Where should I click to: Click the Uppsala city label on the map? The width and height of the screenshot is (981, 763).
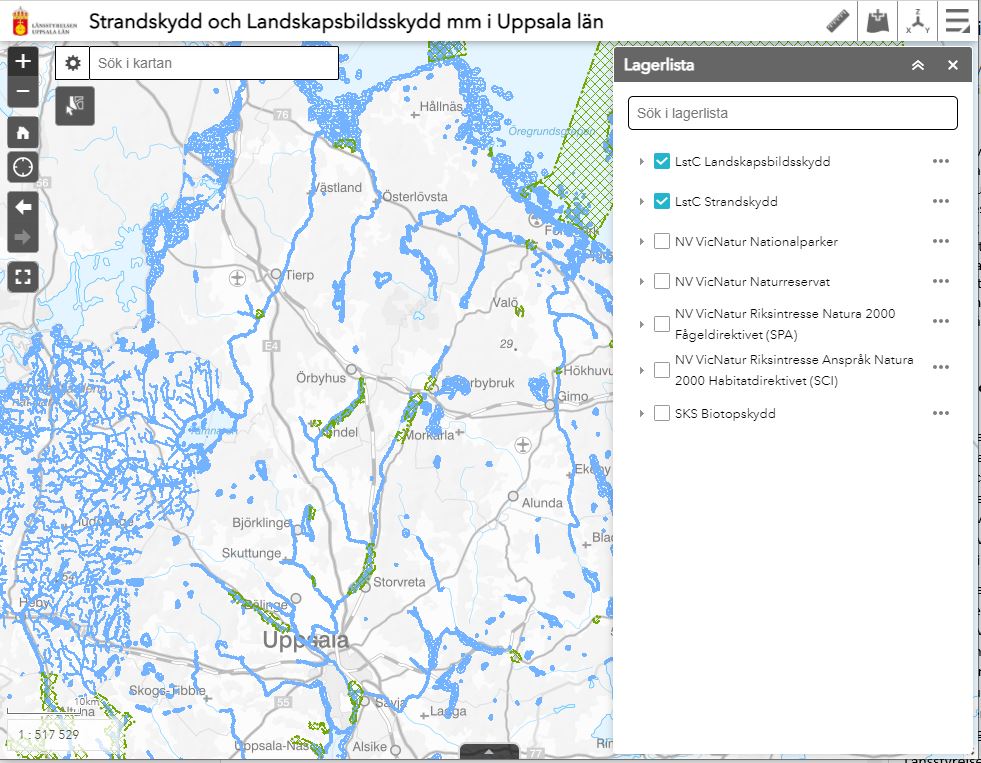[x=305, y=640]
